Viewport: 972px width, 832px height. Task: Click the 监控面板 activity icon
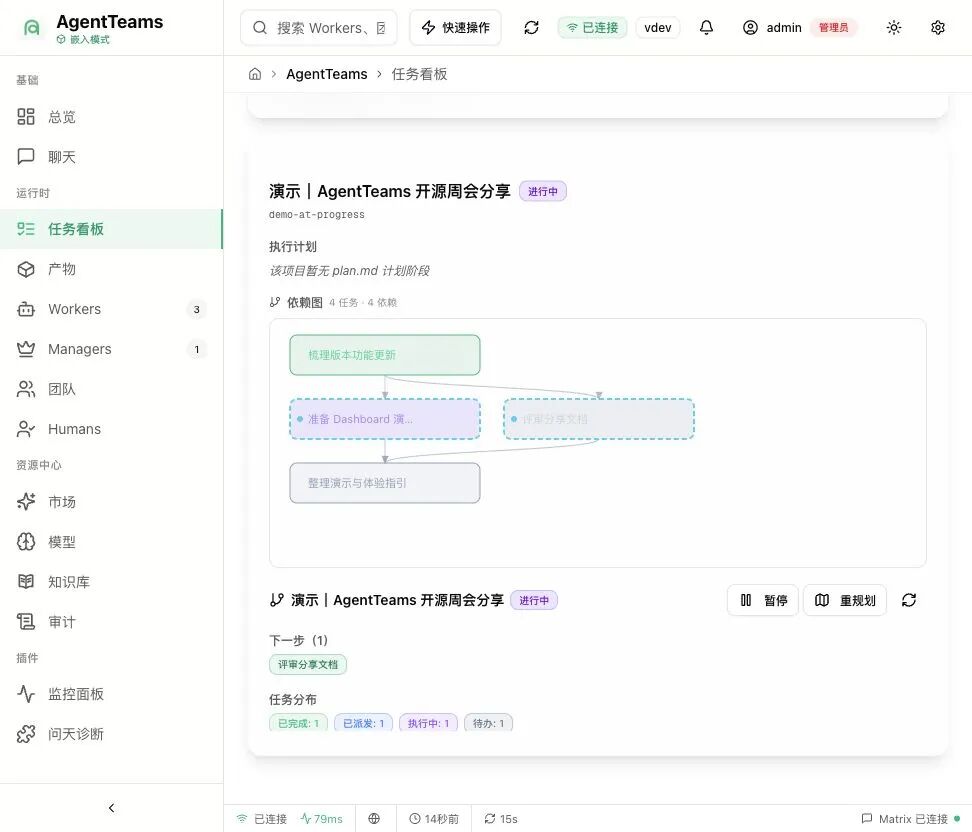26,694
